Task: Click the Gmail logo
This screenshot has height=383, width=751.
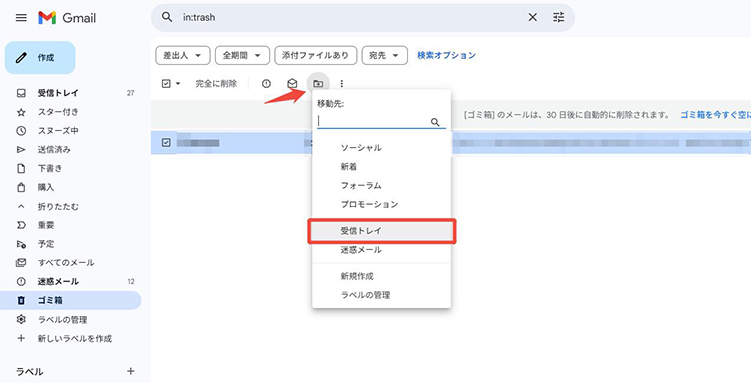Action: (x=67, y=18)
